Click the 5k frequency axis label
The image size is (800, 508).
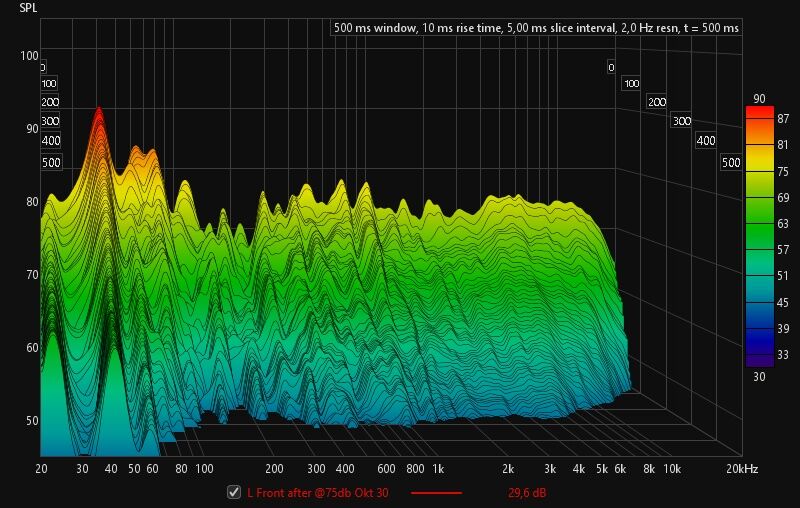coord(602,469)
